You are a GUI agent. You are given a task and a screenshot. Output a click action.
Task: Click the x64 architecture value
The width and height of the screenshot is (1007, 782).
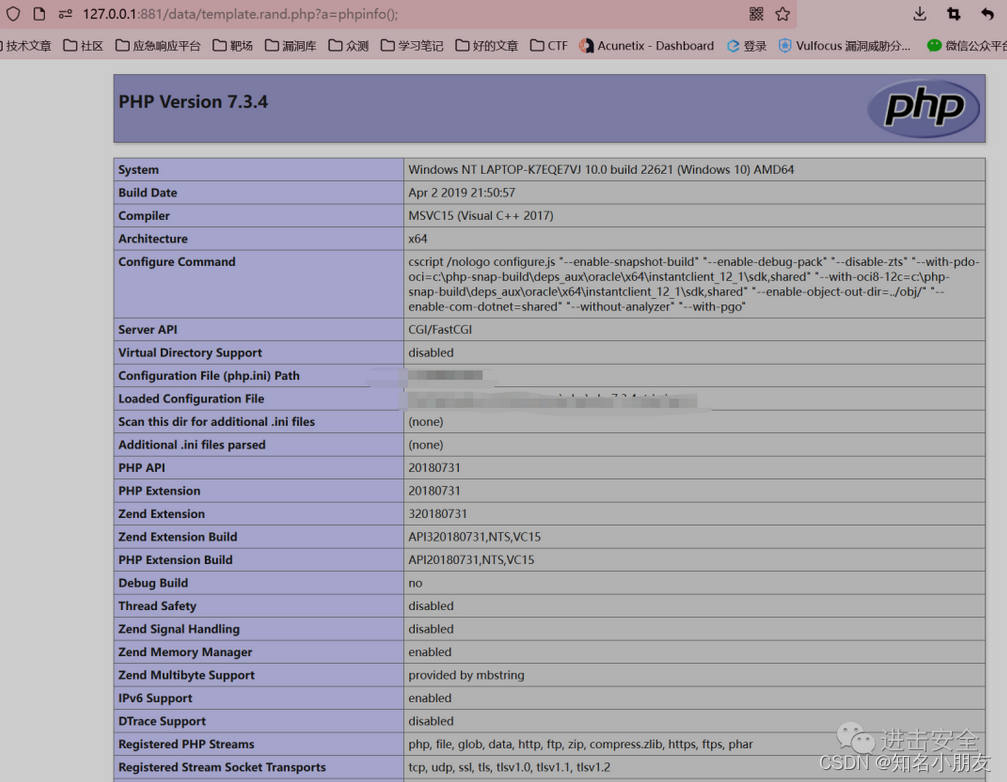417,239
